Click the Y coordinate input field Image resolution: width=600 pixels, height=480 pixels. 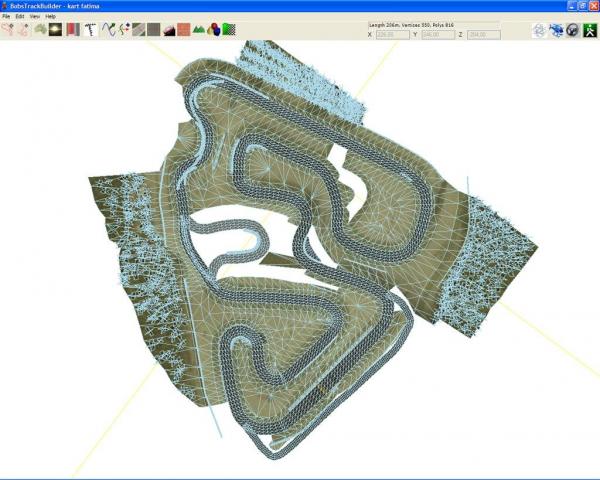point(438,34)
